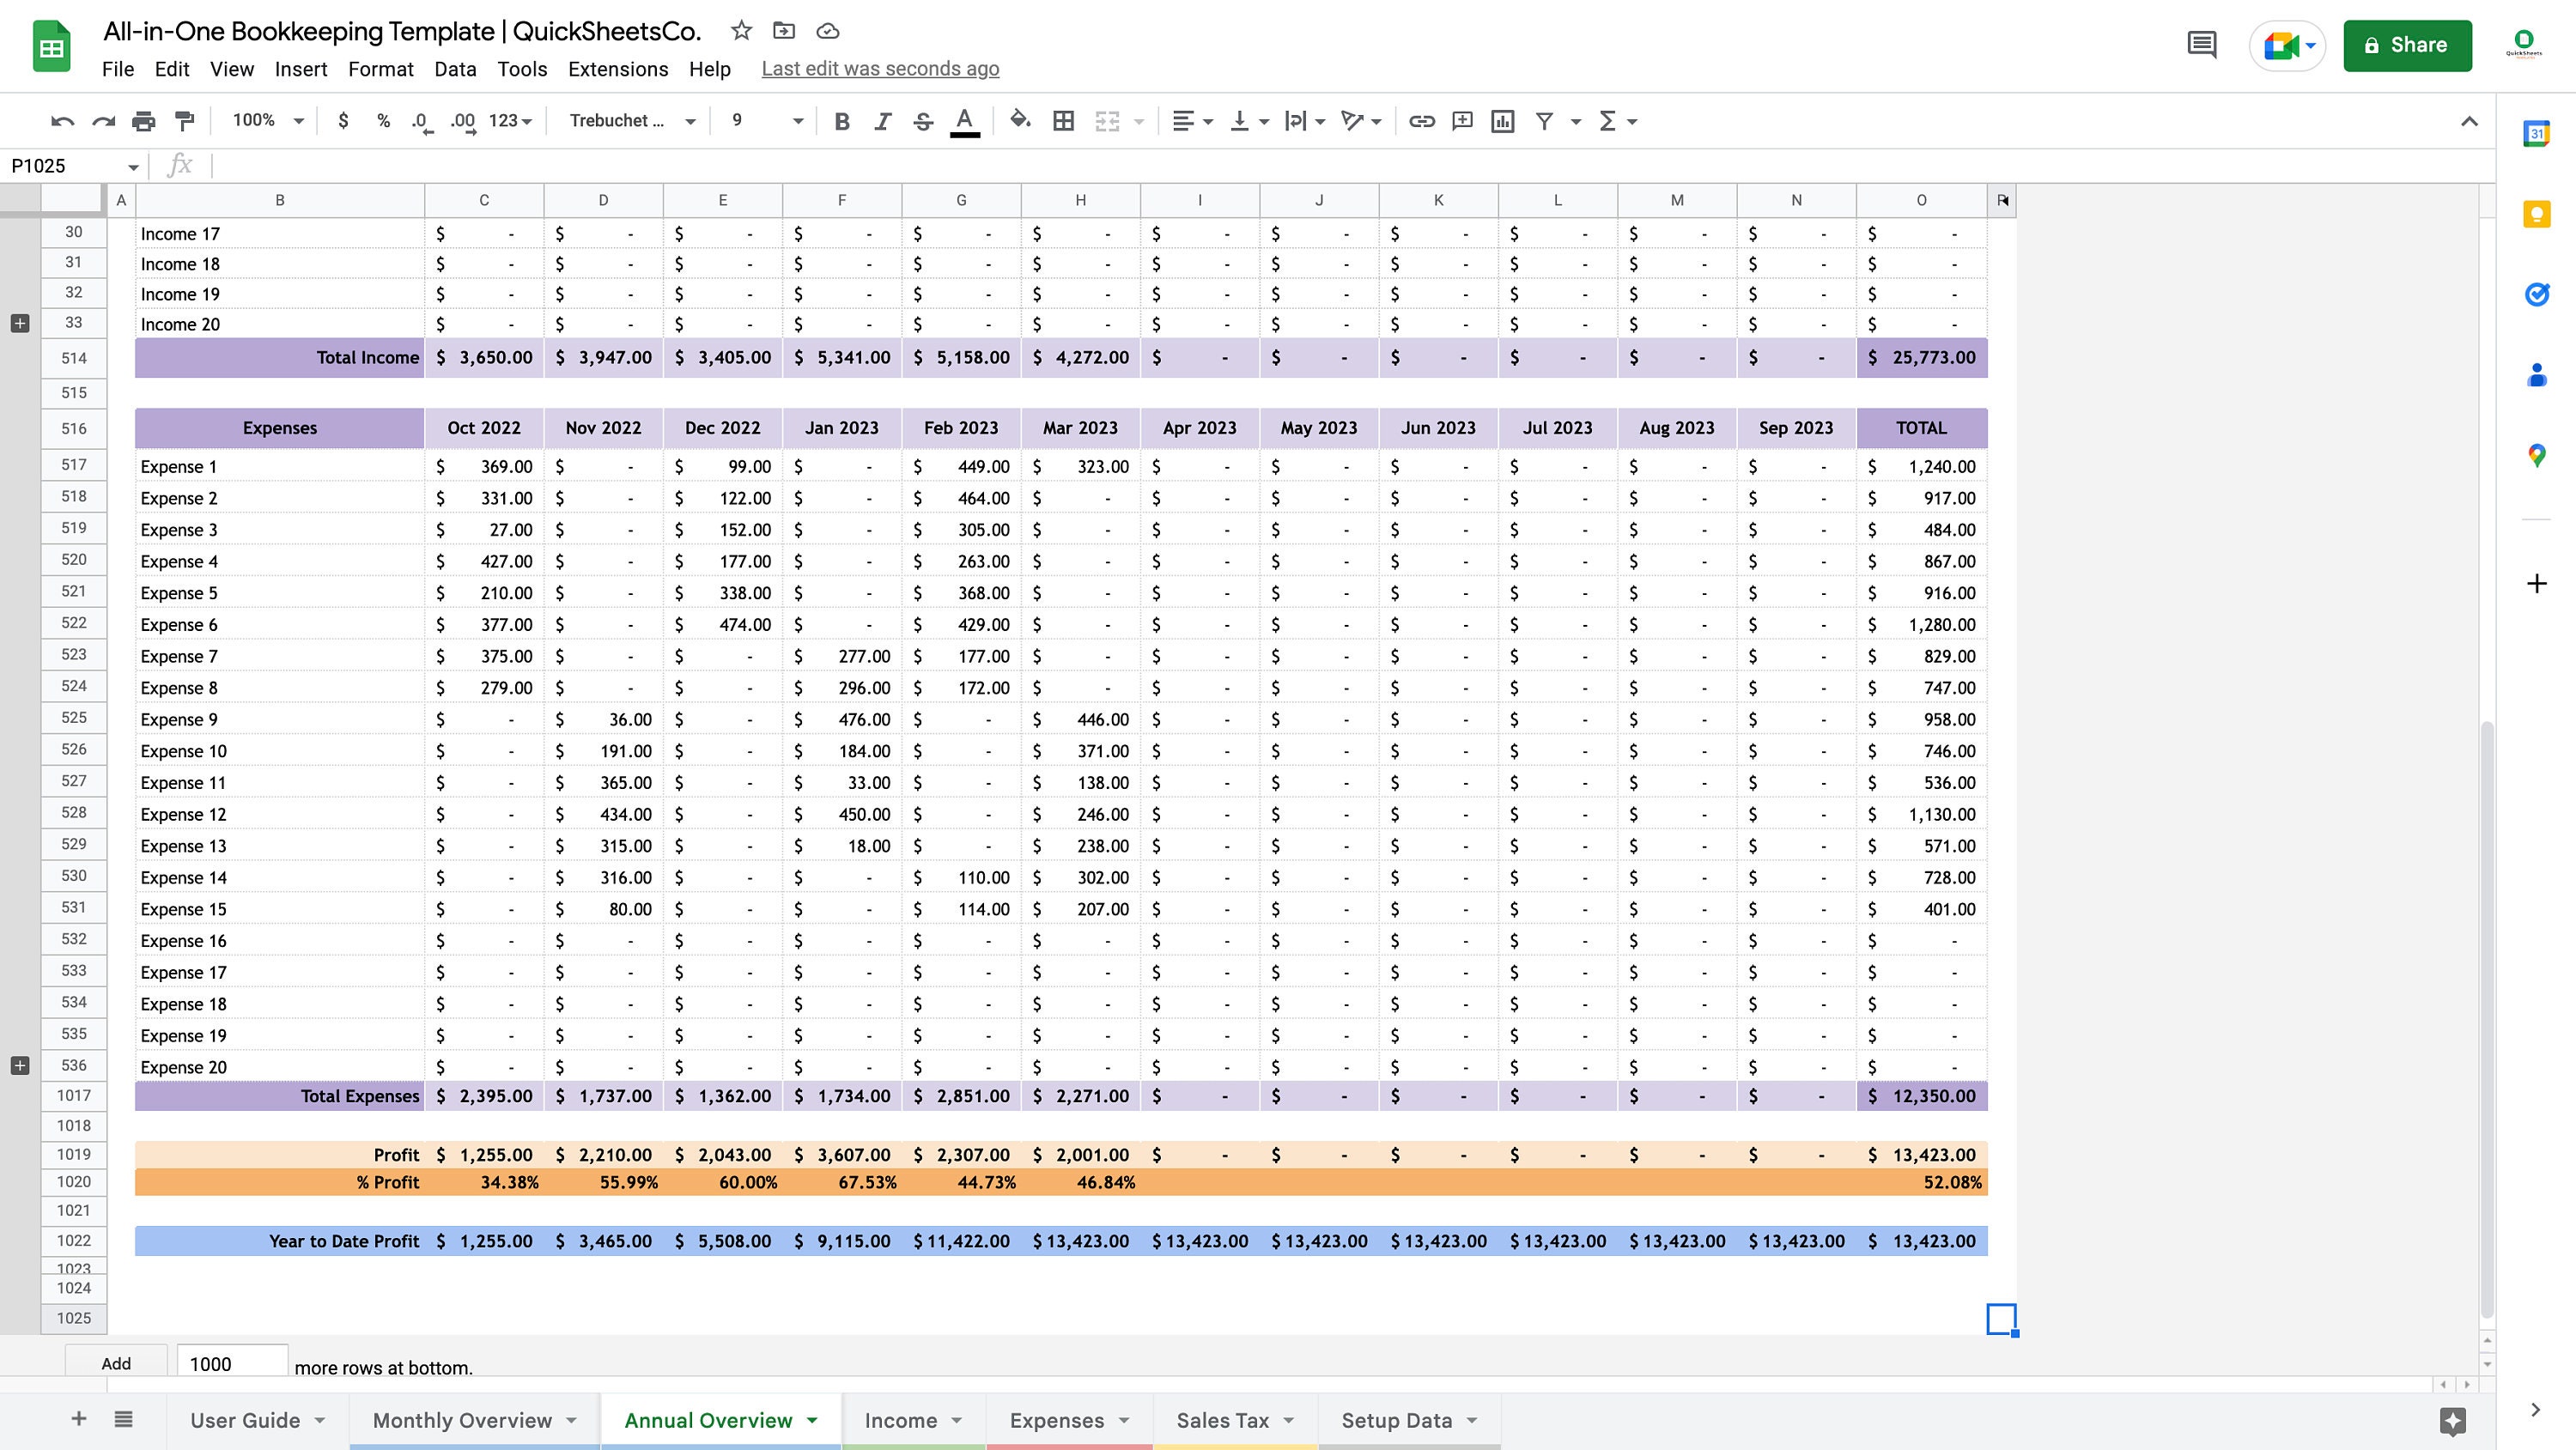Open Google Tasks in the side panel
Image resolution: width=2576 pixels, height=1450 pixels.
(x=2536, y=294)
